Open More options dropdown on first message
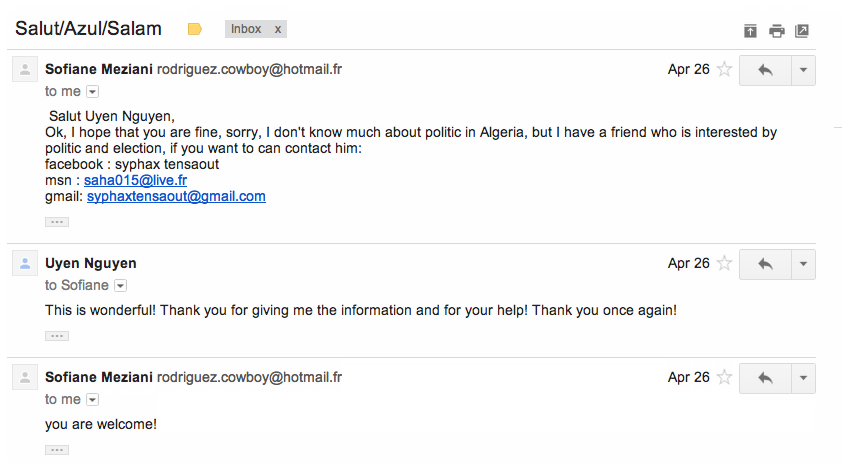The width and height of the screenshot is (842, 463). [x=803, y=70]
